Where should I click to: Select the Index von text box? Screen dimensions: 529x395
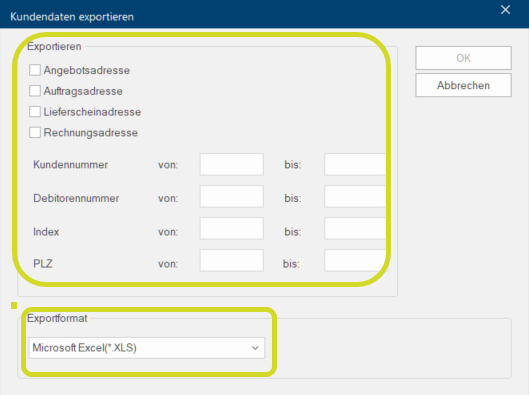click(231, 228)
